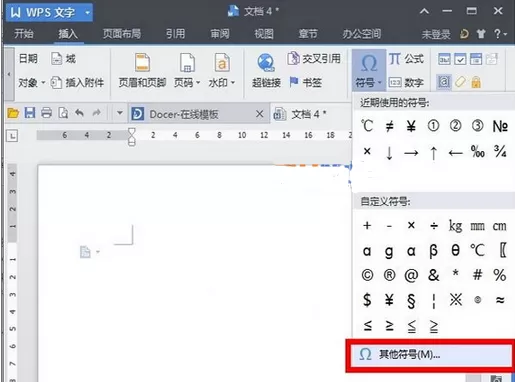Click the 交叉引用 cross-reference button
The height and width of the screenshot is (382, 515).
314,59
